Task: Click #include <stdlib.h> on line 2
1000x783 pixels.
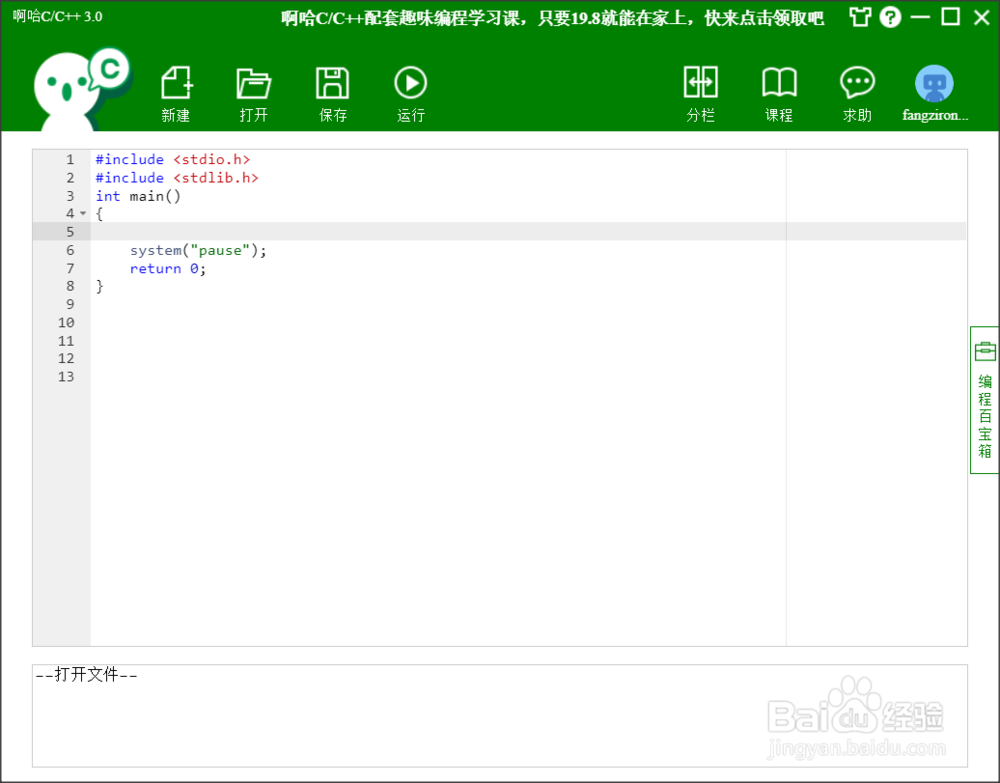Action: [x=177, y=177]
